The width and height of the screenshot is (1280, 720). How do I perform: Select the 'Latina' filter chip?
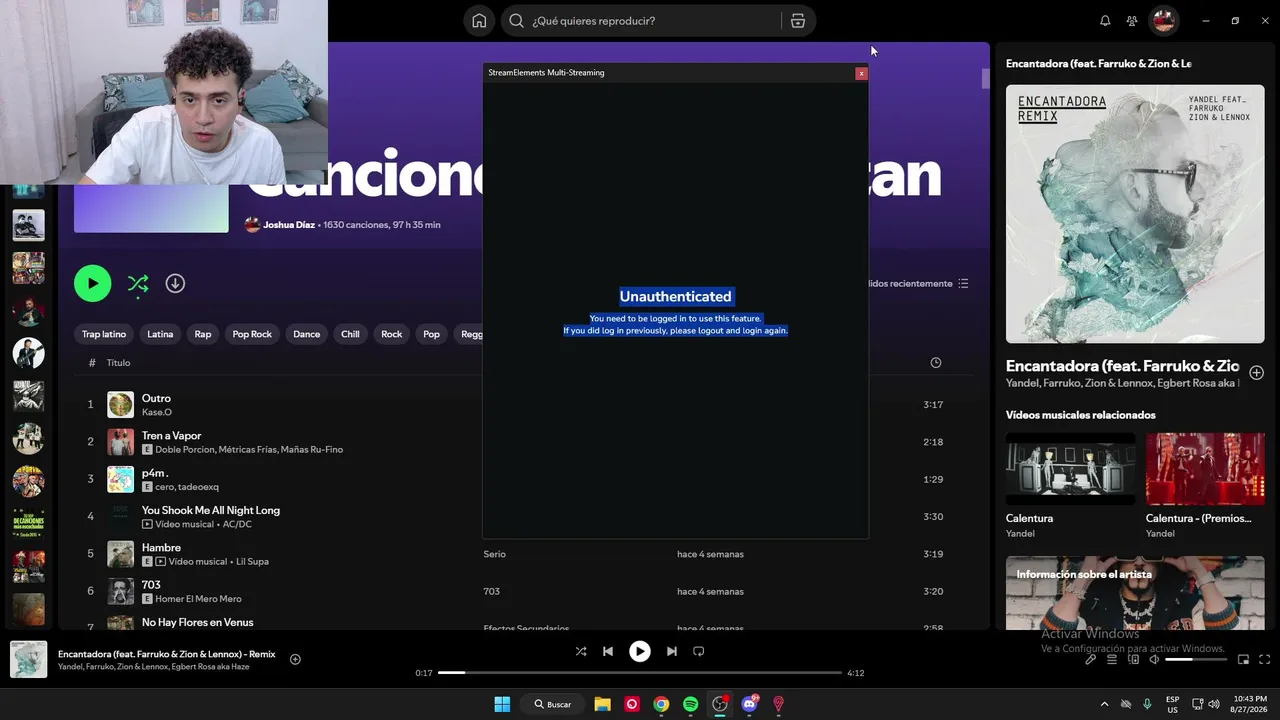pos(160,334)
